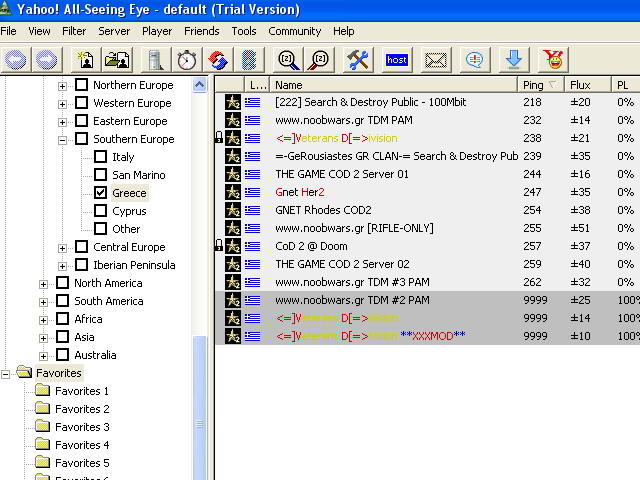
Task: Open the Player menu
Action: tap(157, 31)
